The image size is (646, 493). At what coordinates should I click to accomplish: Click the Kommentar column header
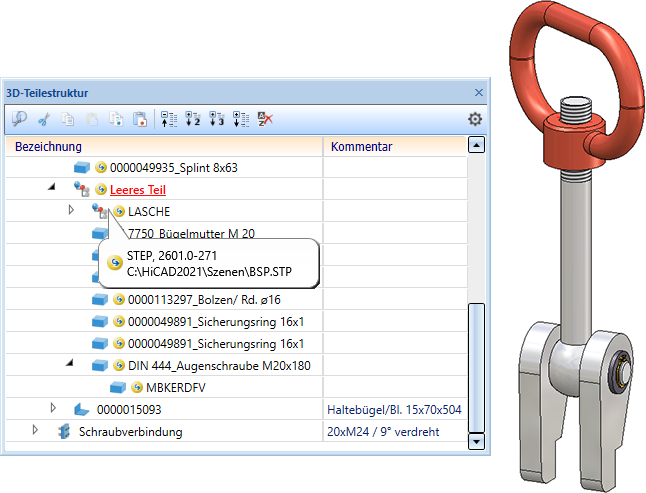(361, 147)
